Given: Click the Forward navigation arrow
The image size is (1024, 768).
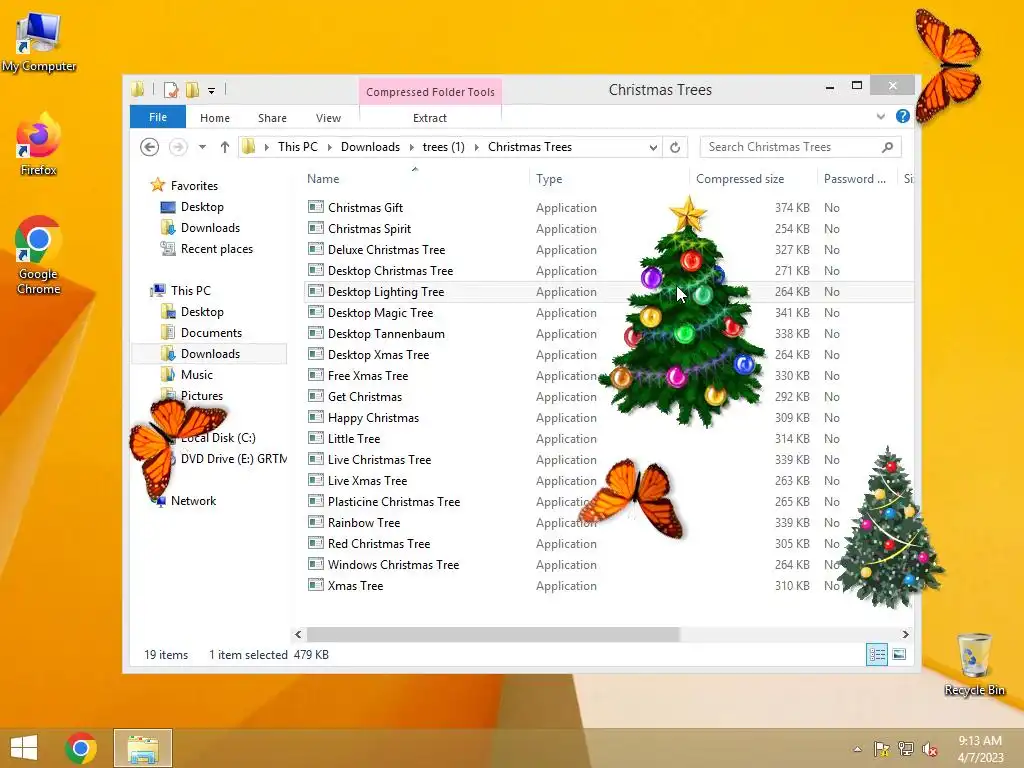Looking at the screenshot, I should (178, 147).
